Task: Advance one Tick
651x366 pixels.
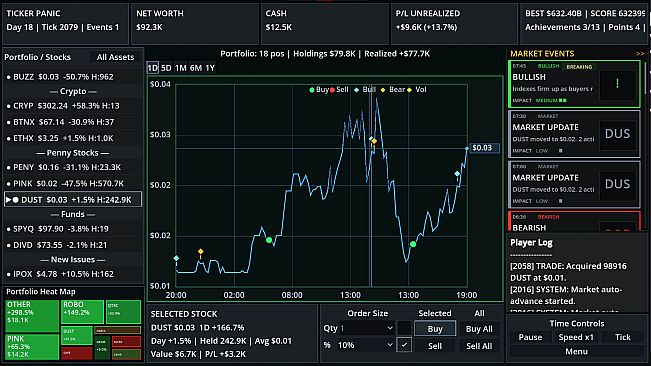Action: point(622,337)
